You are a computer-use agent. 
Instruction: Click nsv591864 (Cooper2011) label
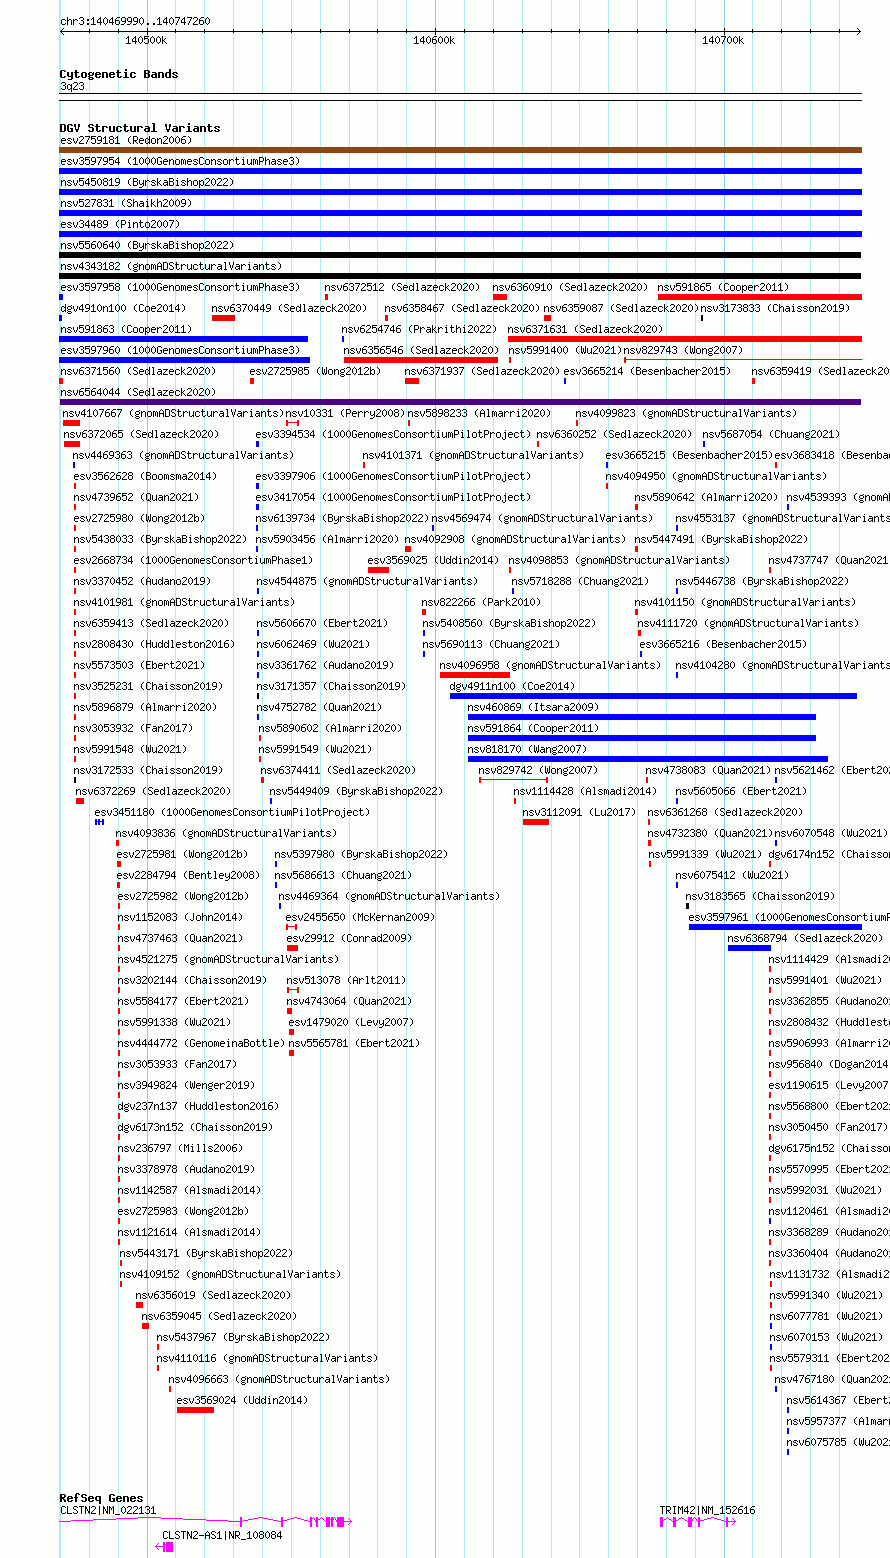(x=533, y=728)
